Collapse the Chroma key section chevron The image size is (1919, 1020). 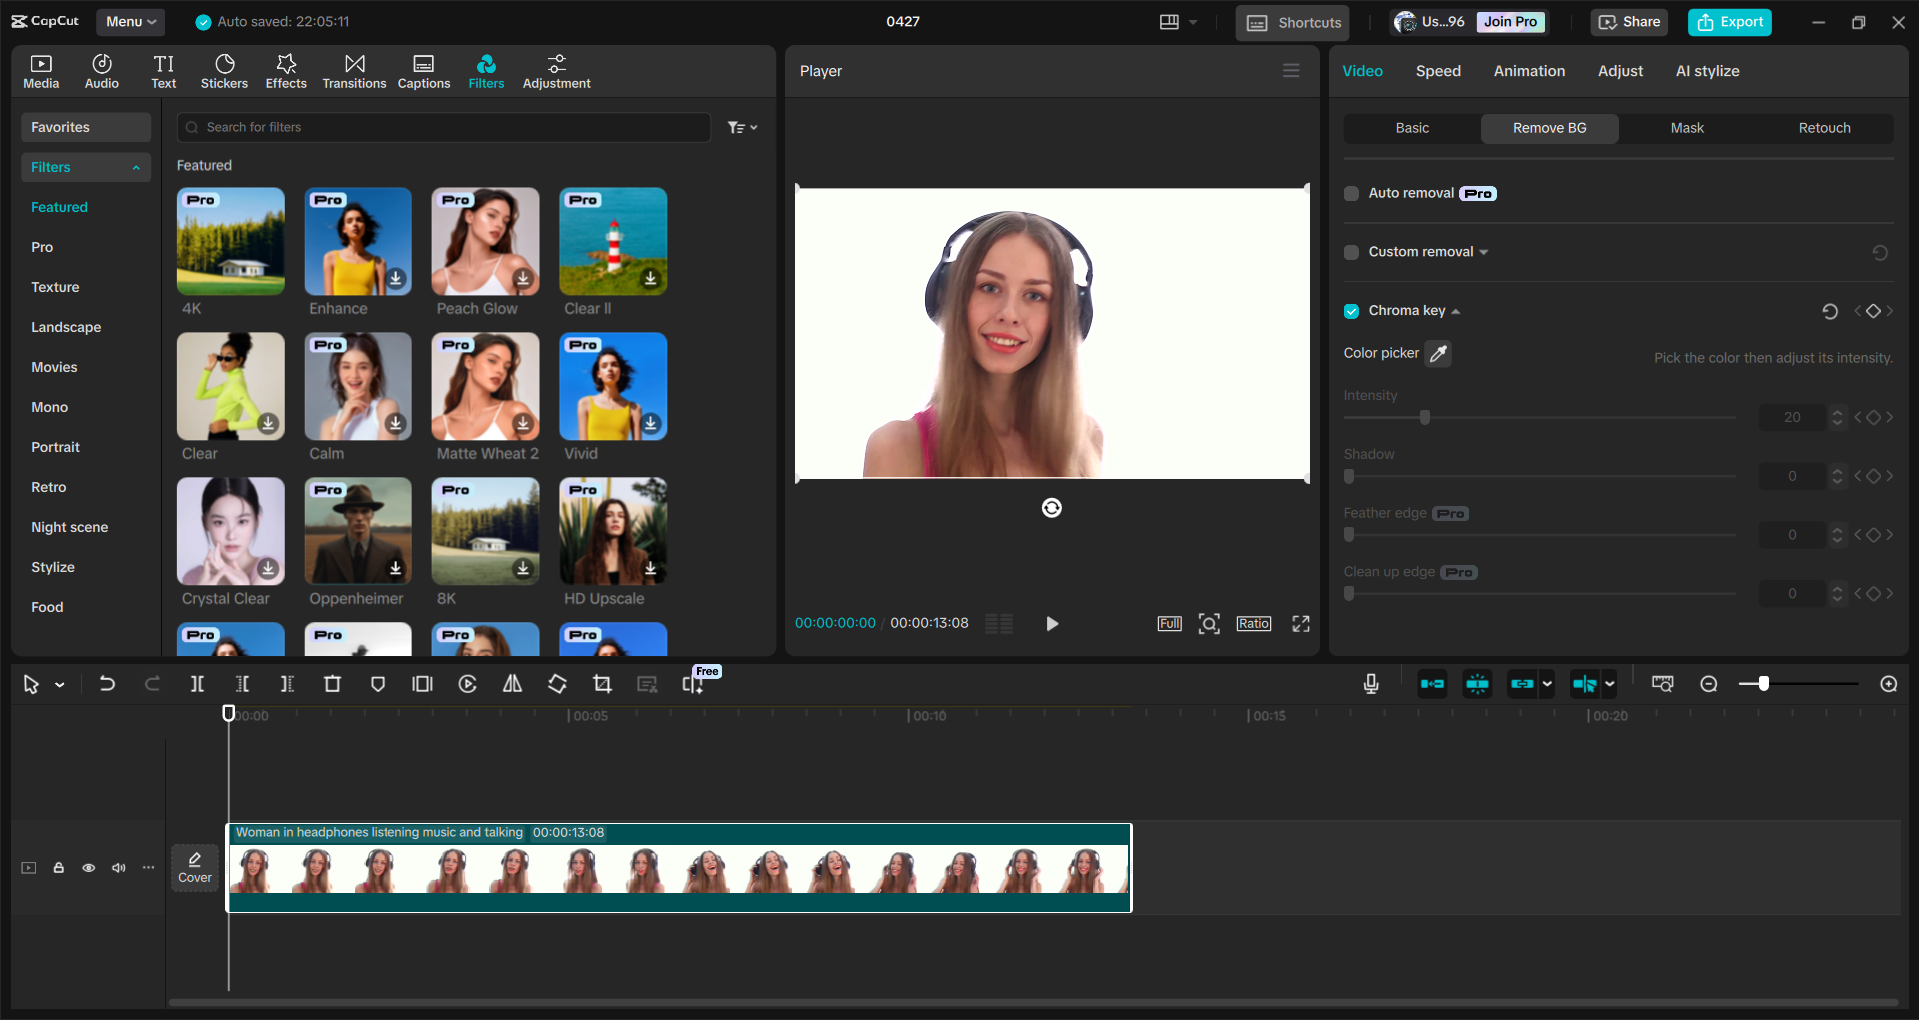pos(1459,311)
